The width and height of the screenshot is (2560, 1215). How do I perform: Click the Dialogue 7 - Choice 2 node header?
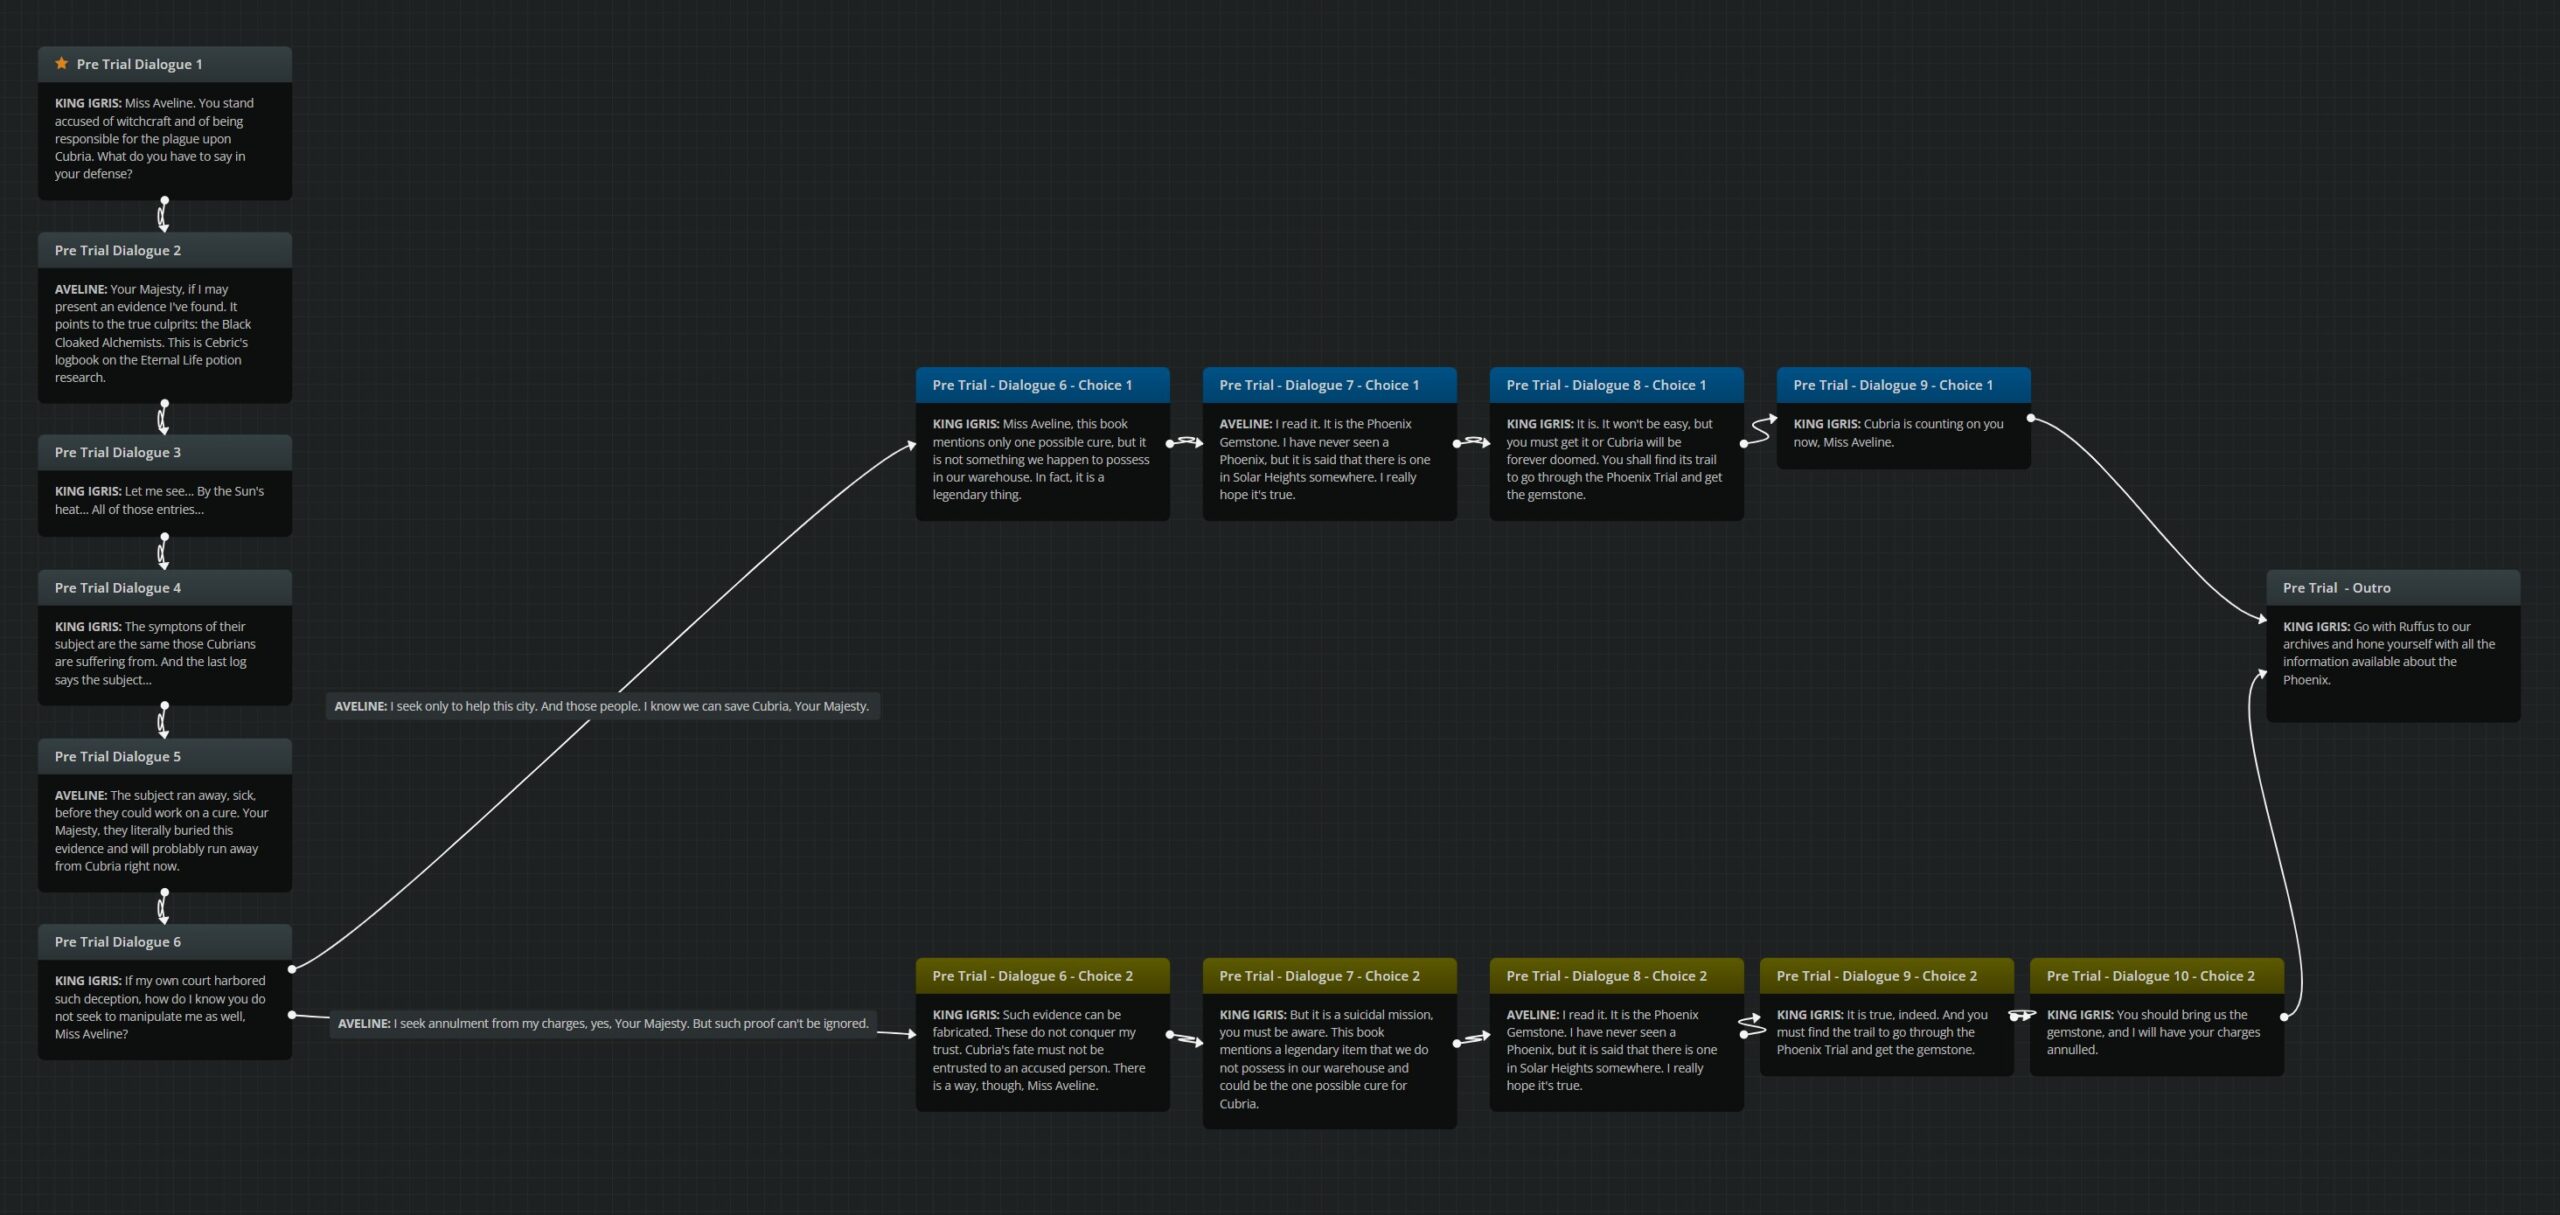(x=1329, y=976)
